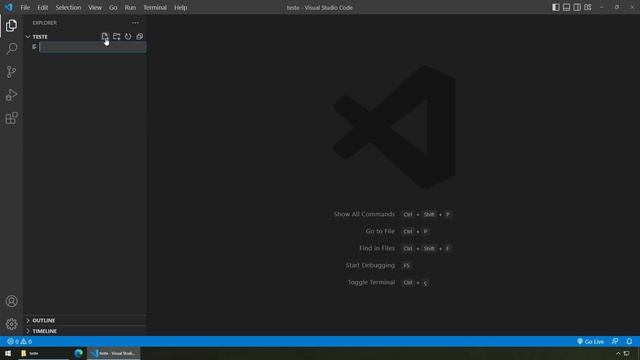
Task: Click the Show All Commands label
Action: pos(364,214)
